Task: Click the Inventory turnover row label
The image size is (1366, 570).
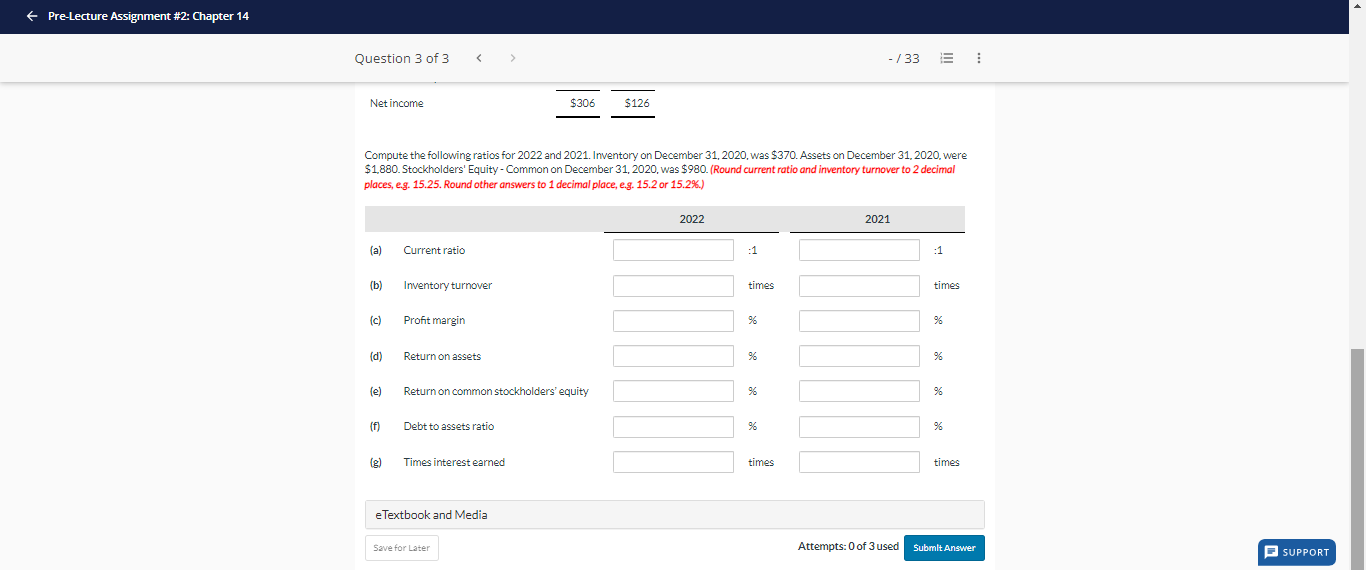Action: pyautogui.click(x=448, y=285)
